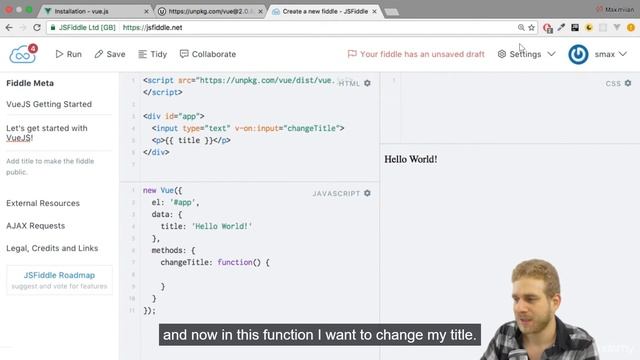Click the CSS editor pane

click(x=510, y=108)
